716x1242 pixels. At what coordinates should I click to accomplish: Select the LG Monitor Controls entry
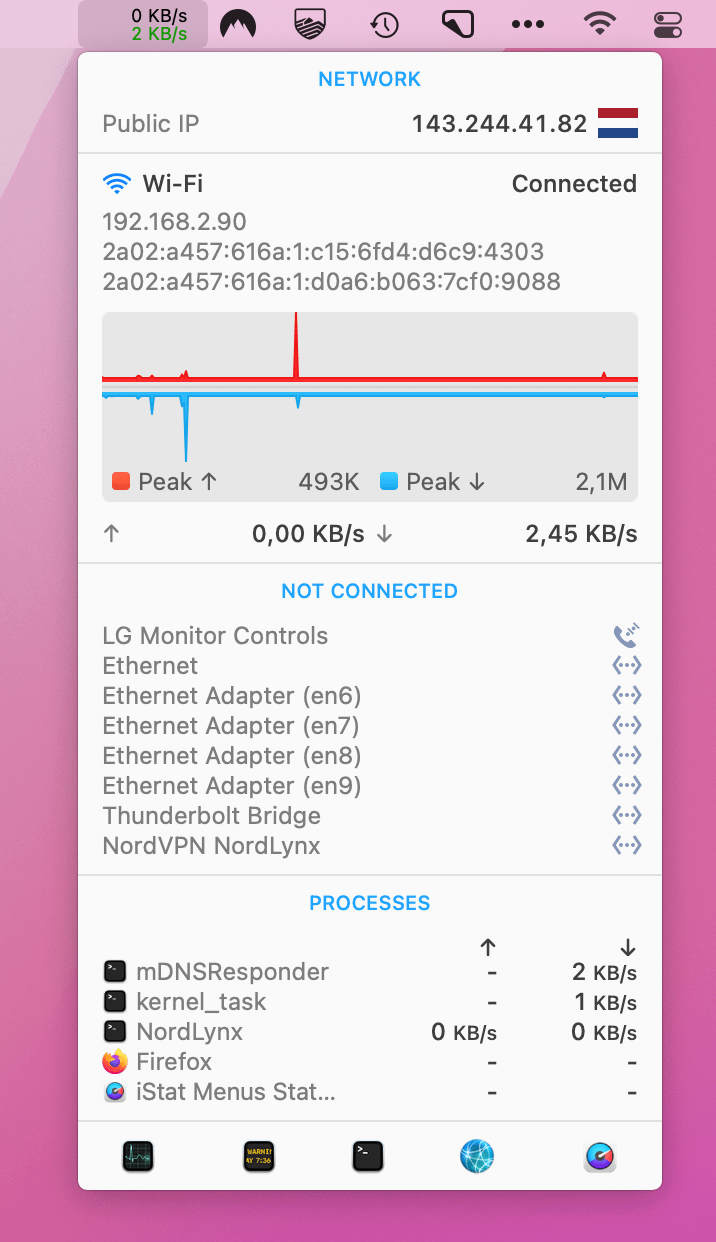coord(215,636)
